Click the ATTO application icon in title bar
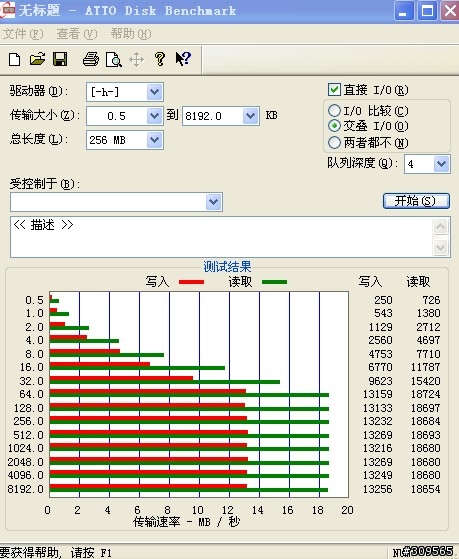This screenshot has width=459, height=559. click(7, 10)
